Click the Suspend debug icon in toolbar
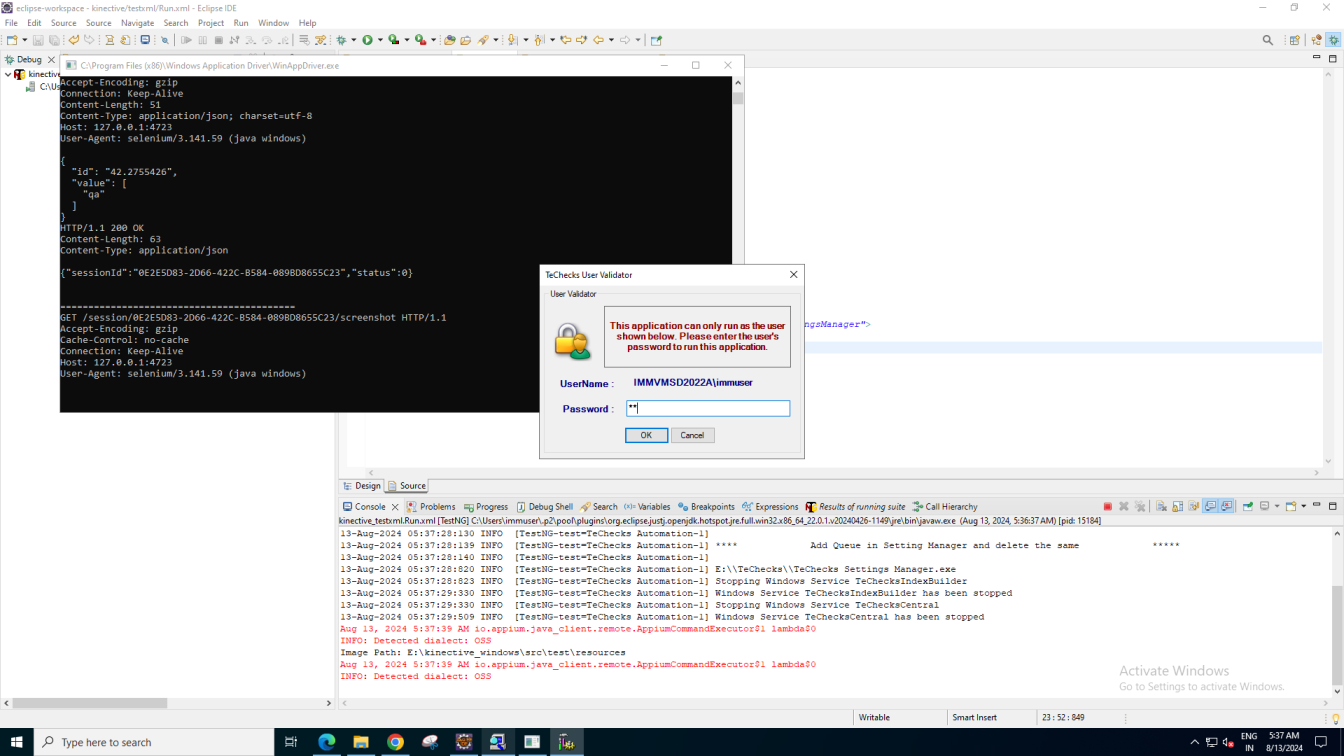Viewport: 1344px width, 756px height. coord(202,40)
